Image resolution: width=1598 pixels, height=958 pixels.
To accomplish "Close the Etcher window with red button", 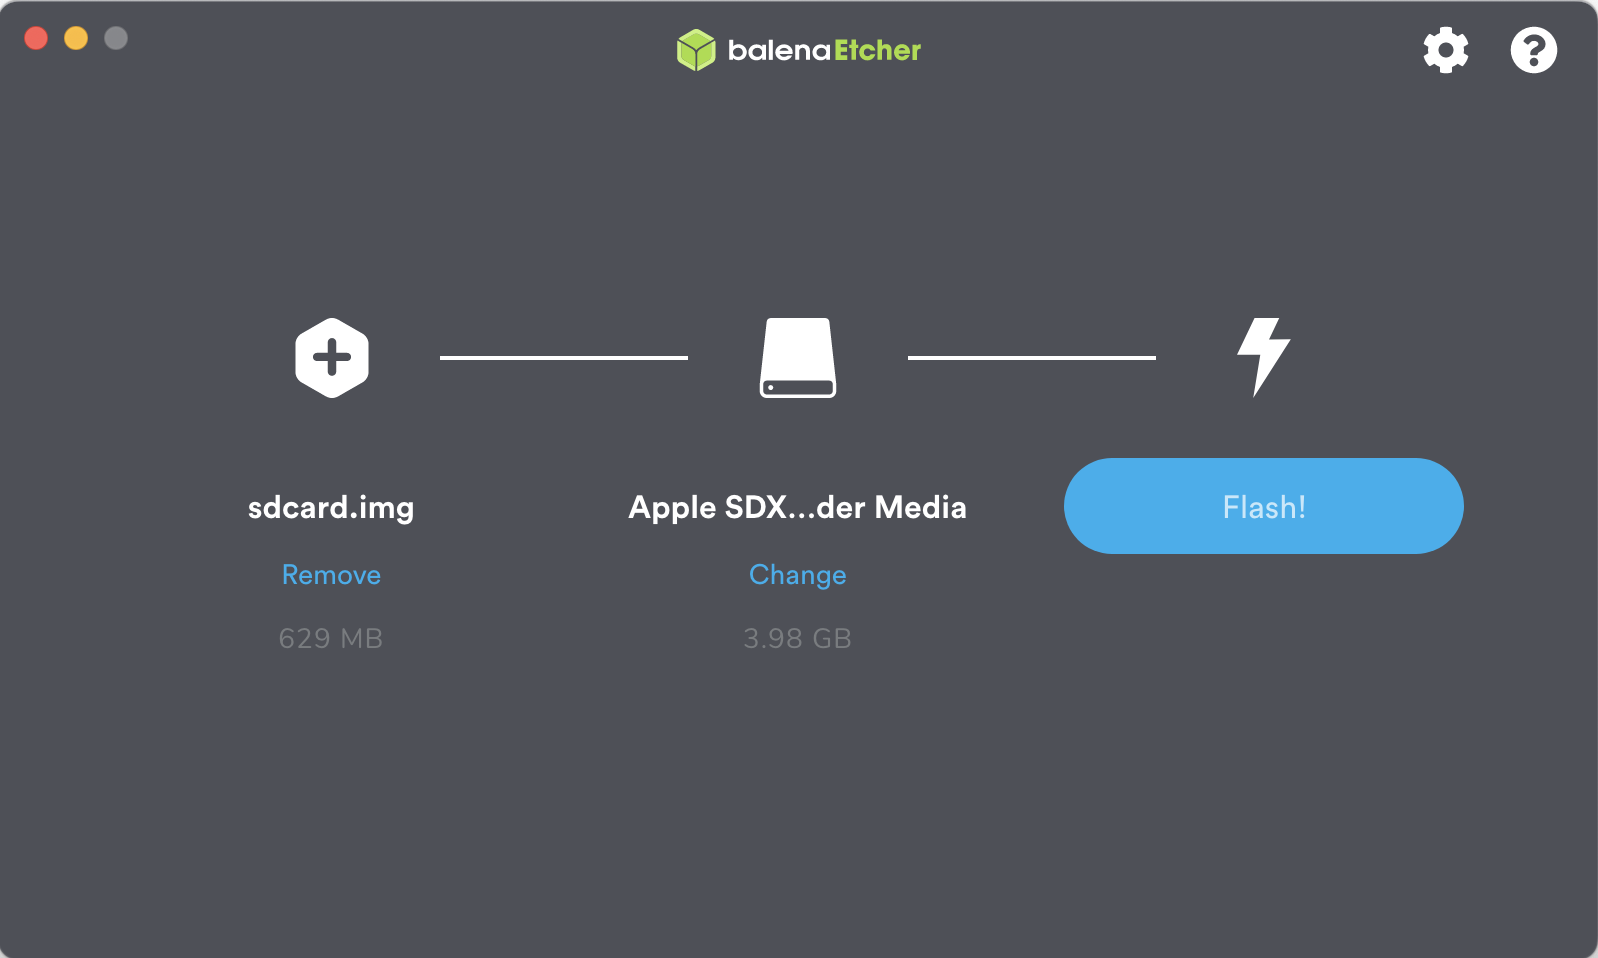I will [36, 38].
